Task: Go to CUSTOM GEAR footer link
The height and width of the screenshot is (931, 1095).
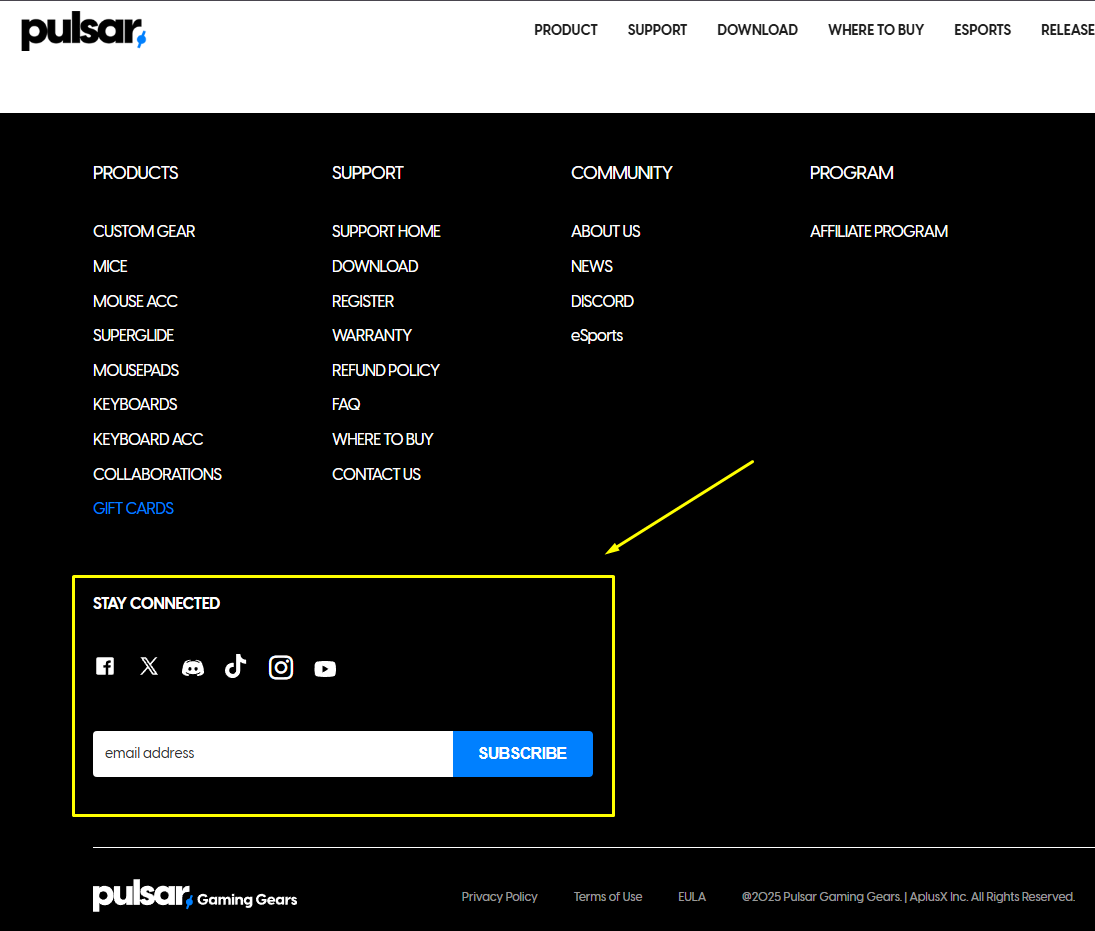Action: click(144, 231)
